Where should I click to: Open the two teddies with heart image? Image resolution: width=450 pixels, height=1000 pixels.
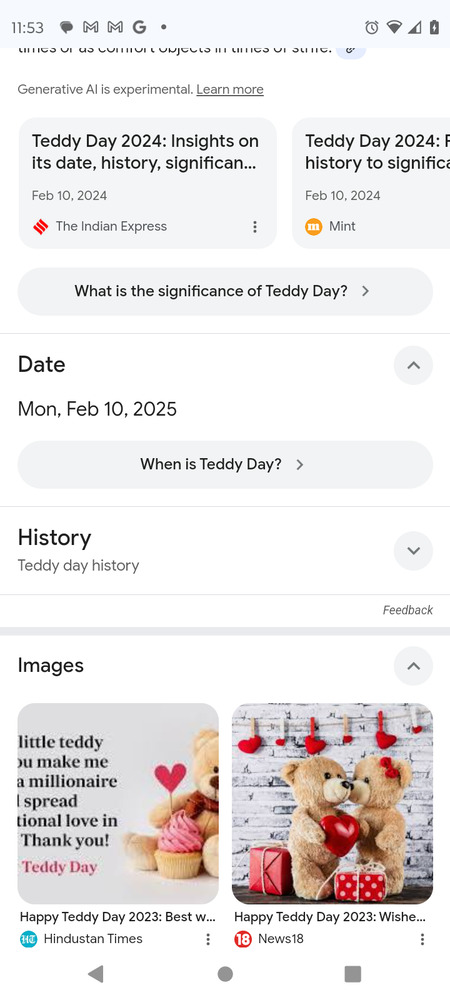332,804
